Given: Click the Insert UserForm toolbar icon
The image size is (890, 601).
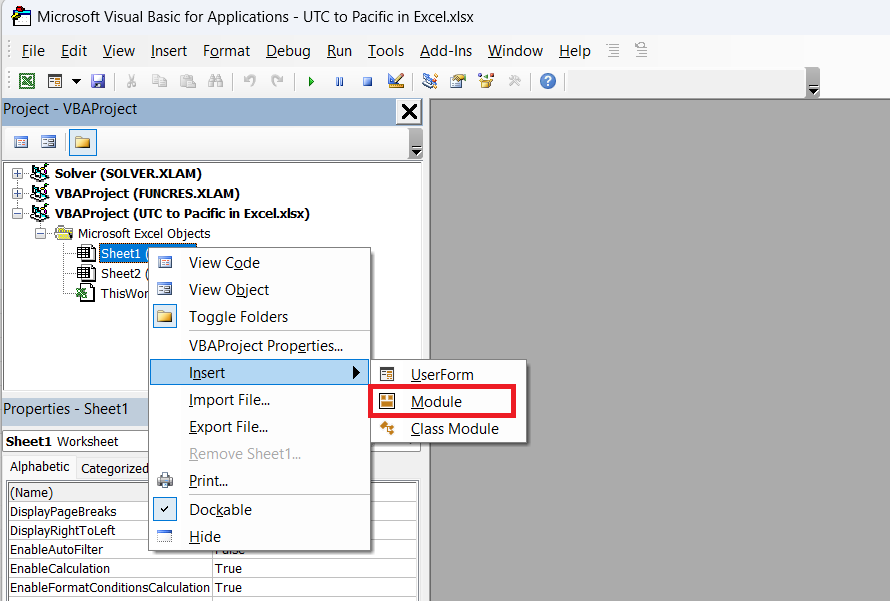Looking at the screenshot, I should [55, 81].
